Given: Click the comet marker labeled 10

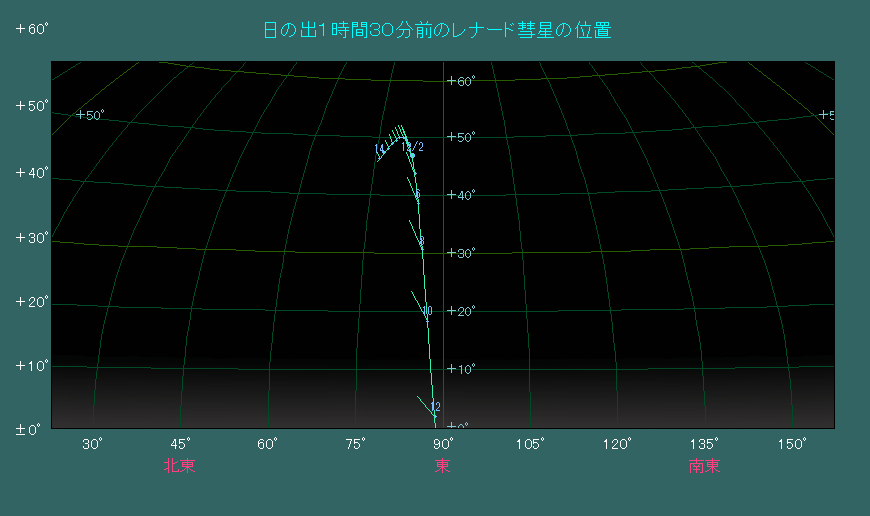Looking at the screenshot, I should (x=427, y=312).
